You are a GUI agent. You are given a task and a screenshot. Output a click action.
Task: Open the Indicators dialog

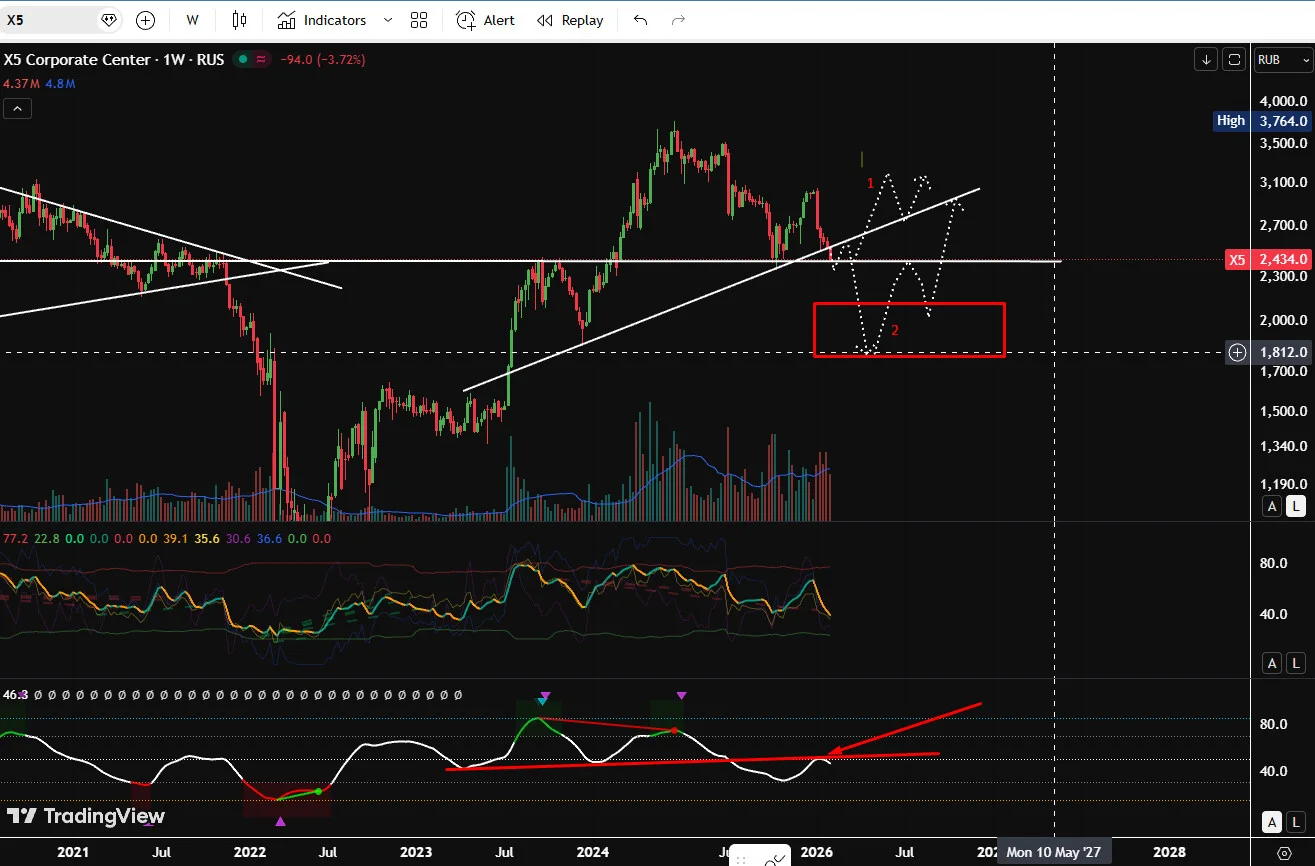[x=322, y=20]
